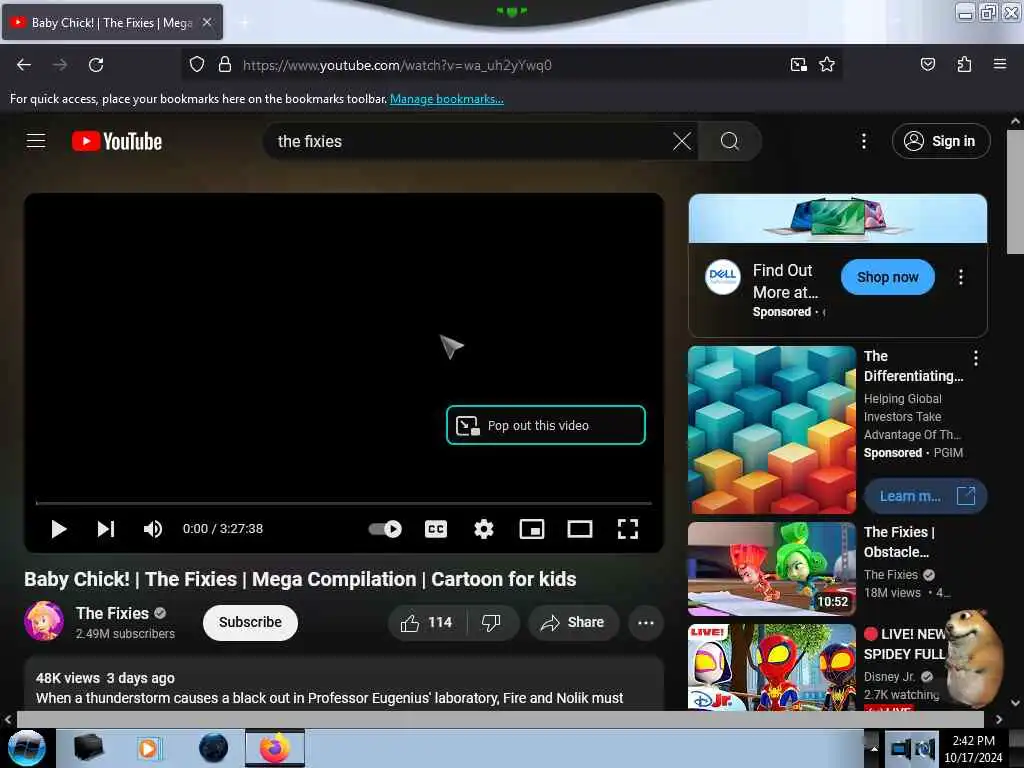Screen dimensions: 1024x768
Task: Mute the video volume
Action: point(153,529)
